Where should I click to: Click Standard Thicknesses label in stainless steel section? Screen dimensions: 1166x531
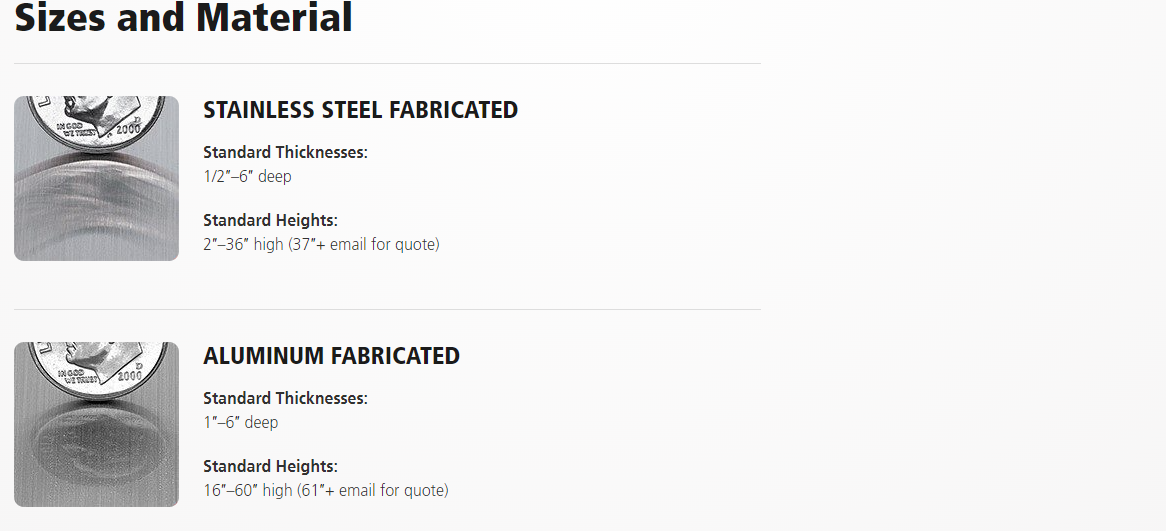coord(286,152)
